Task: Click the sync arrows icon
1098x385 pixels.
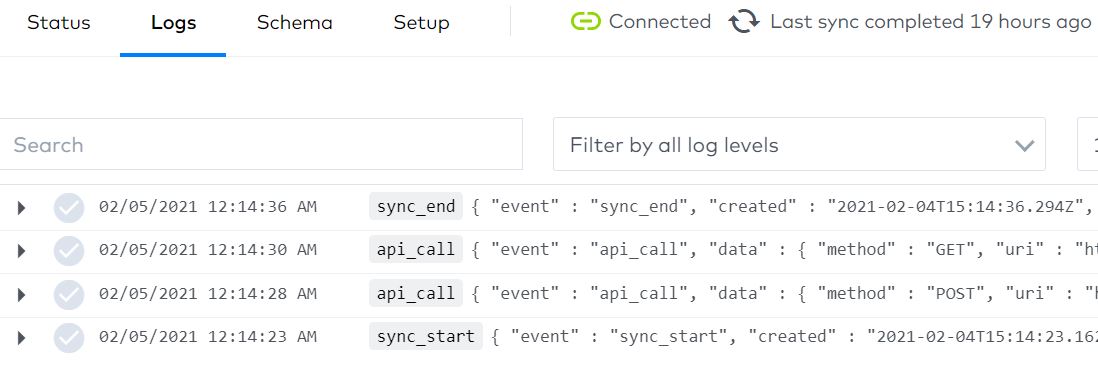Action: coord(744,22)
